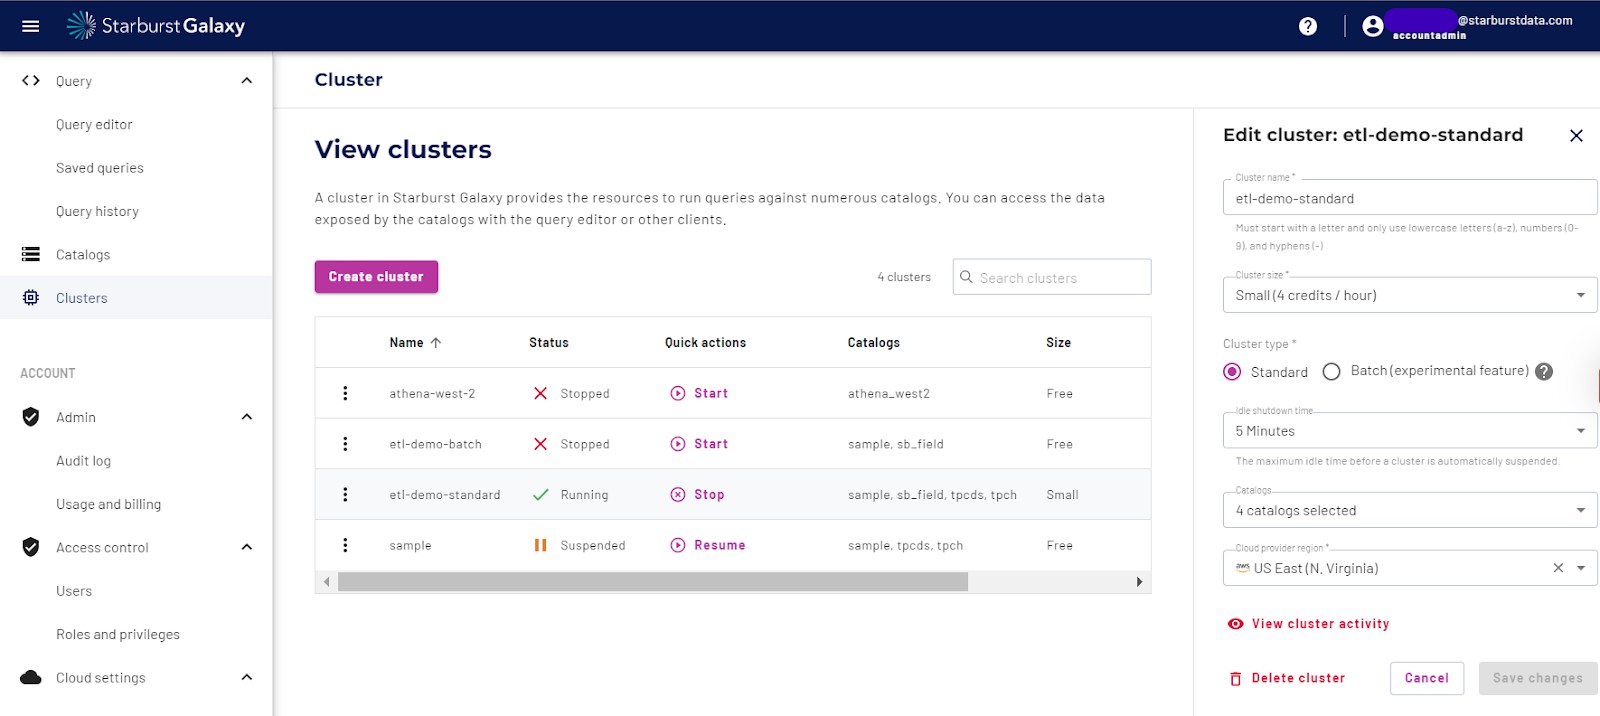The height and width of the screenshot is (716, 1600).
Task: Open the help question mark icon
Action: (1308, 26)
